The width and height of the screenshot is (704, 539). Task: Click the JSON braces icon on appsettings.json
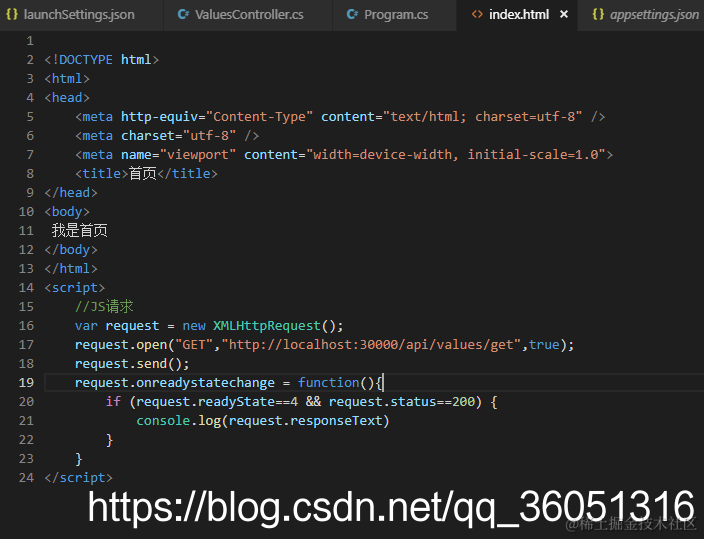tap(598, 14)
